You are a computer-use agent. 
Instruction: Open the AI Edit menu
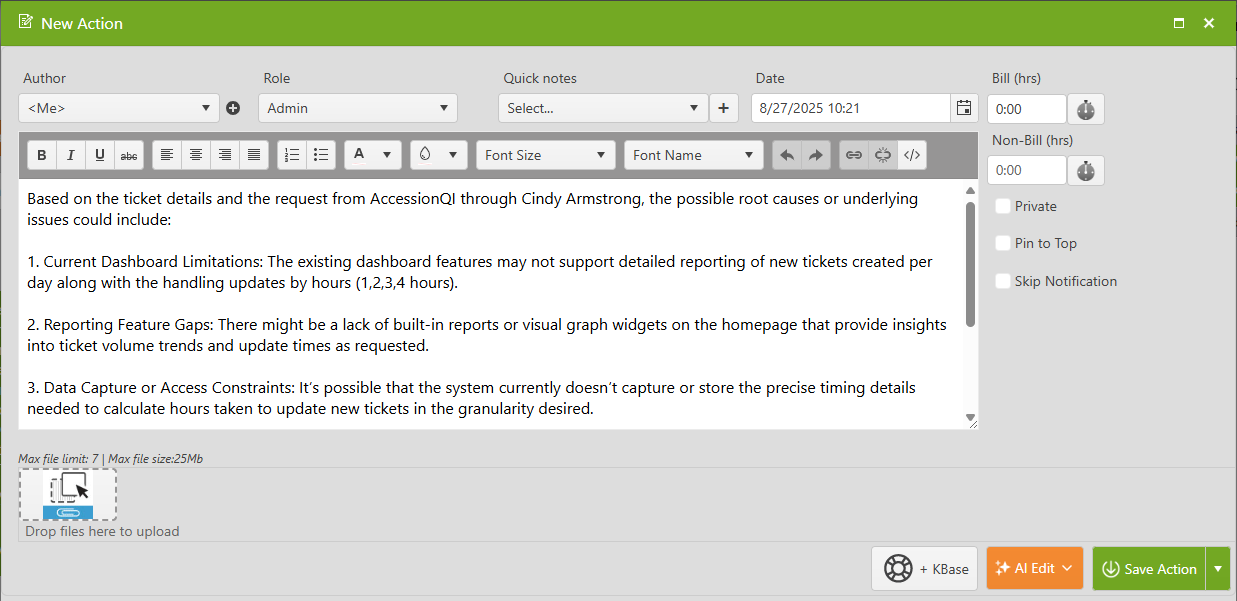[x=1035, y=568]
